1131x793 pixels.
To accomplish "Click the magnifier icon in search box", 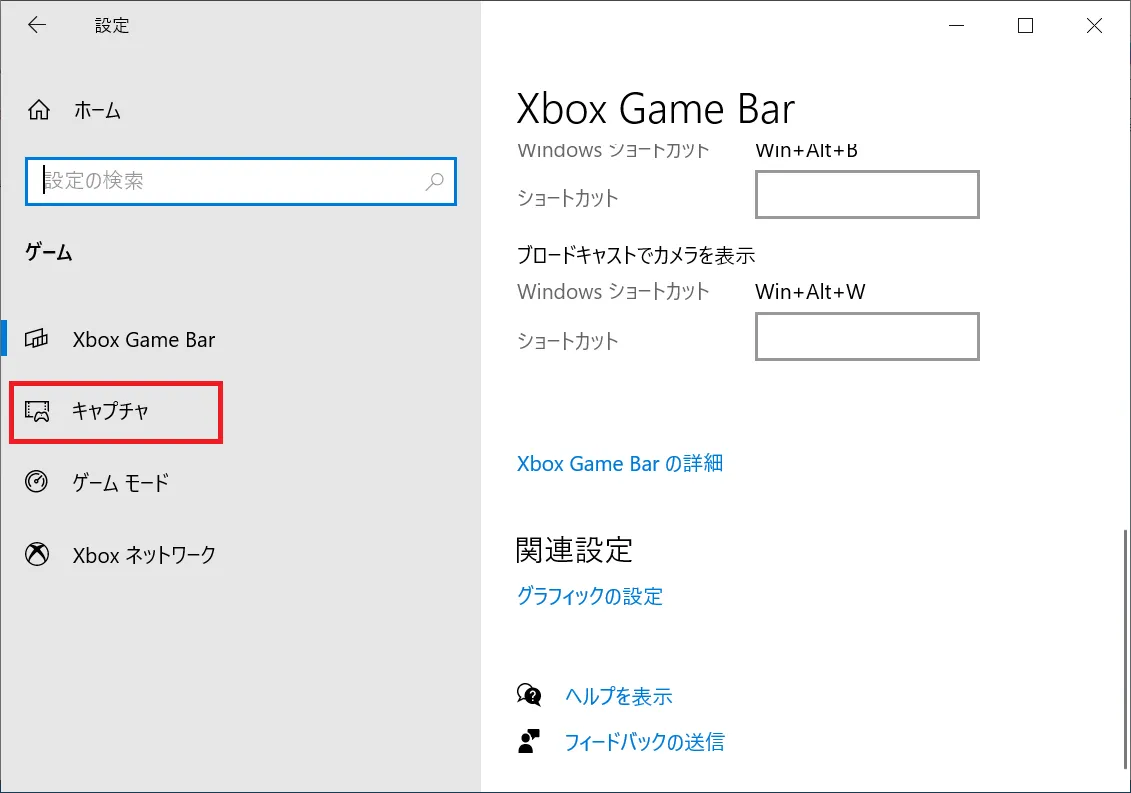I will (434, 181).
